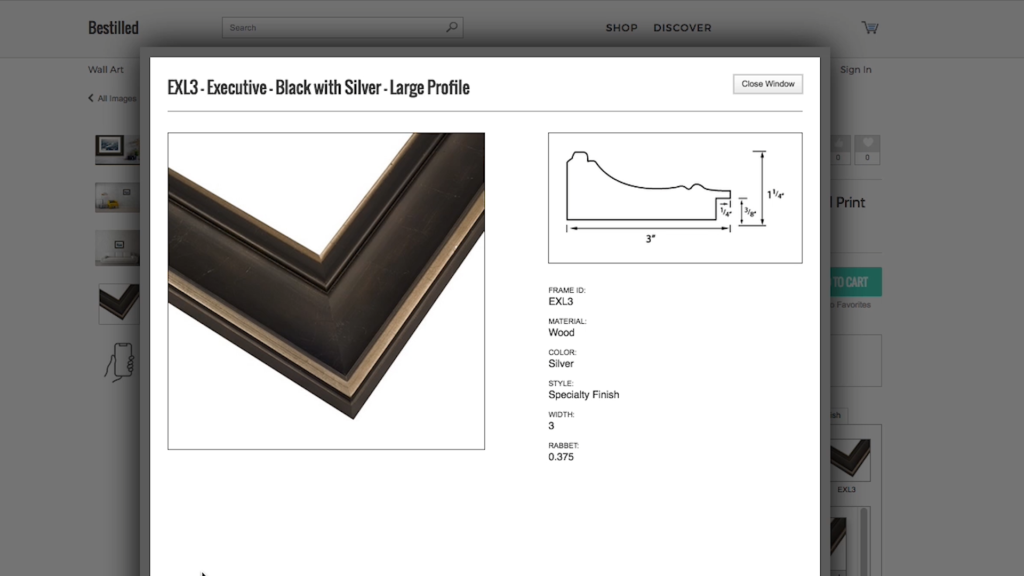Select the first framed art thumbnail
The width and height of the screenshot is (1024, 576).
tap(116, 148)
